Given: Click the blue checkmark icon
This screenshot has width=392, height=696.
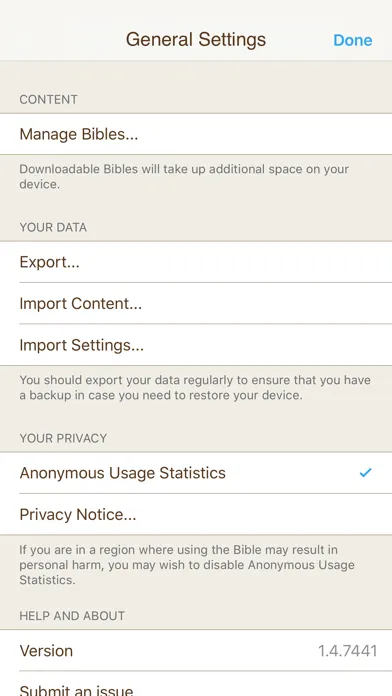Looking at the screenshot, I should [365, 473].
